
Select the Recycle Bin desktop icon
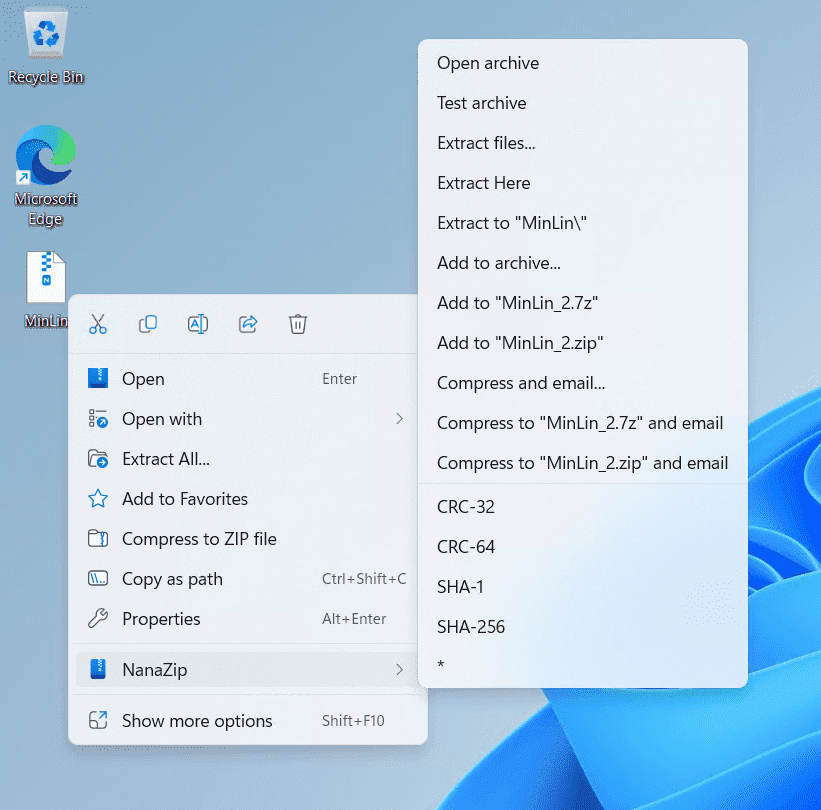(x=46, y=47)
